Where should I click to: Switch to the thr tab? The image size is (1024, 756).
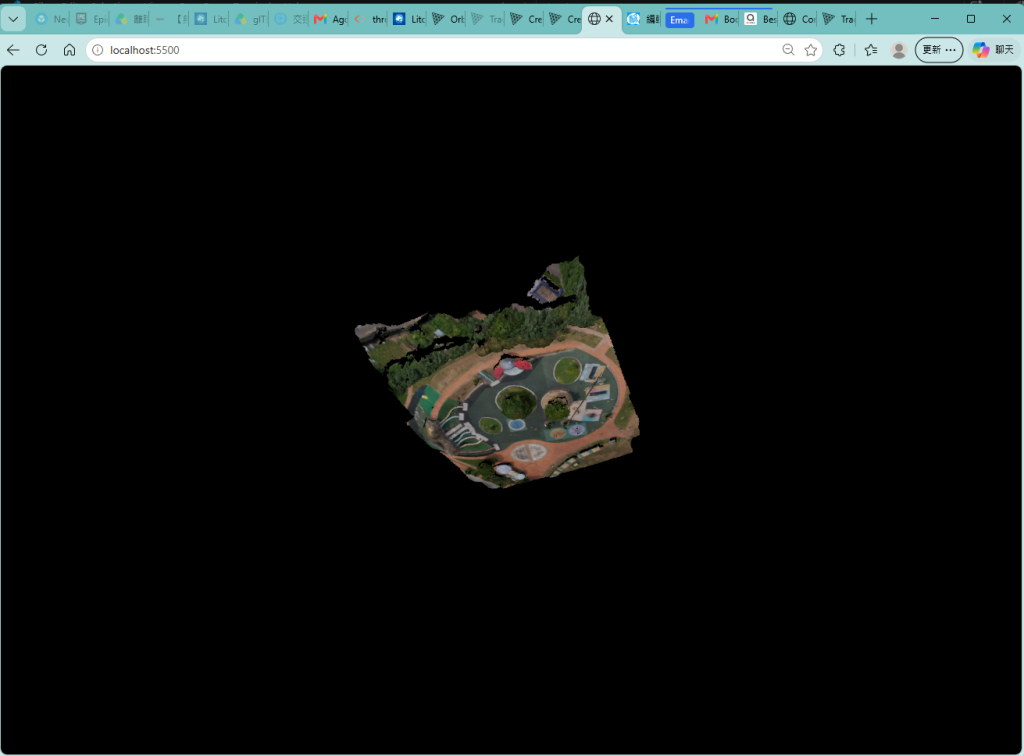point(370,19)
